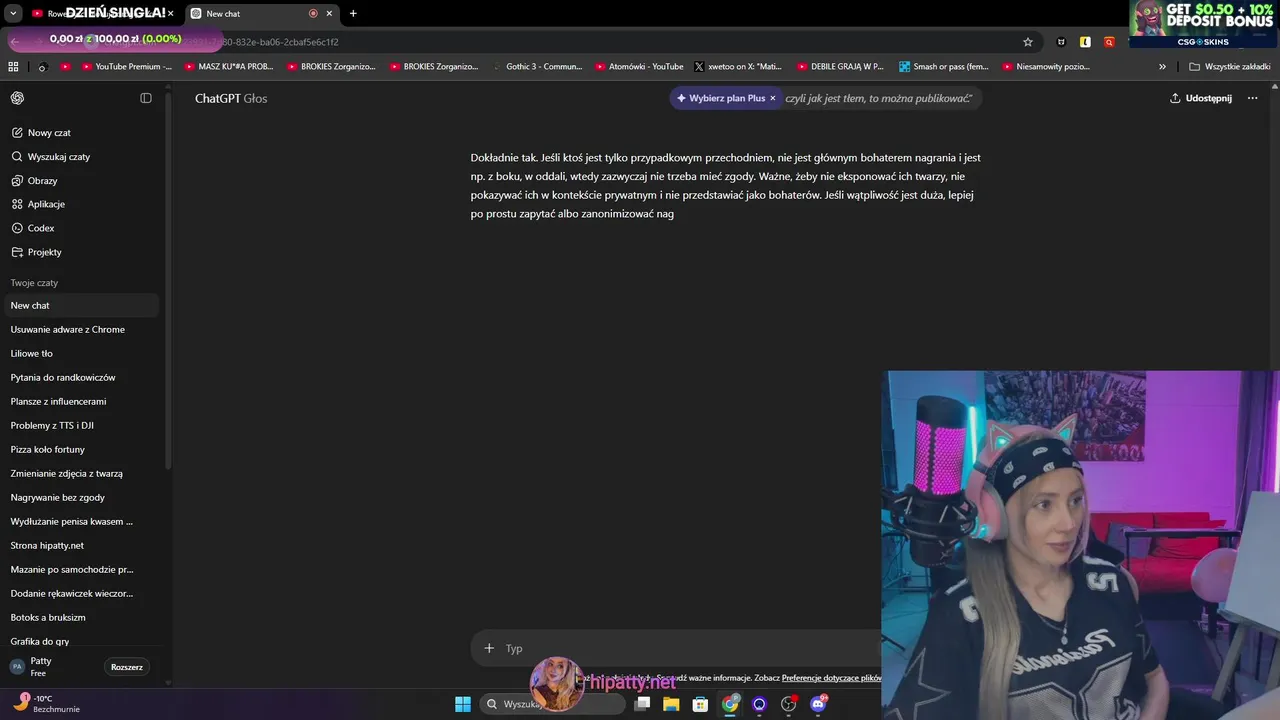Open the Smash or pass bookmark
This screenshot has height=720, width=1280.
pos(944,67)
